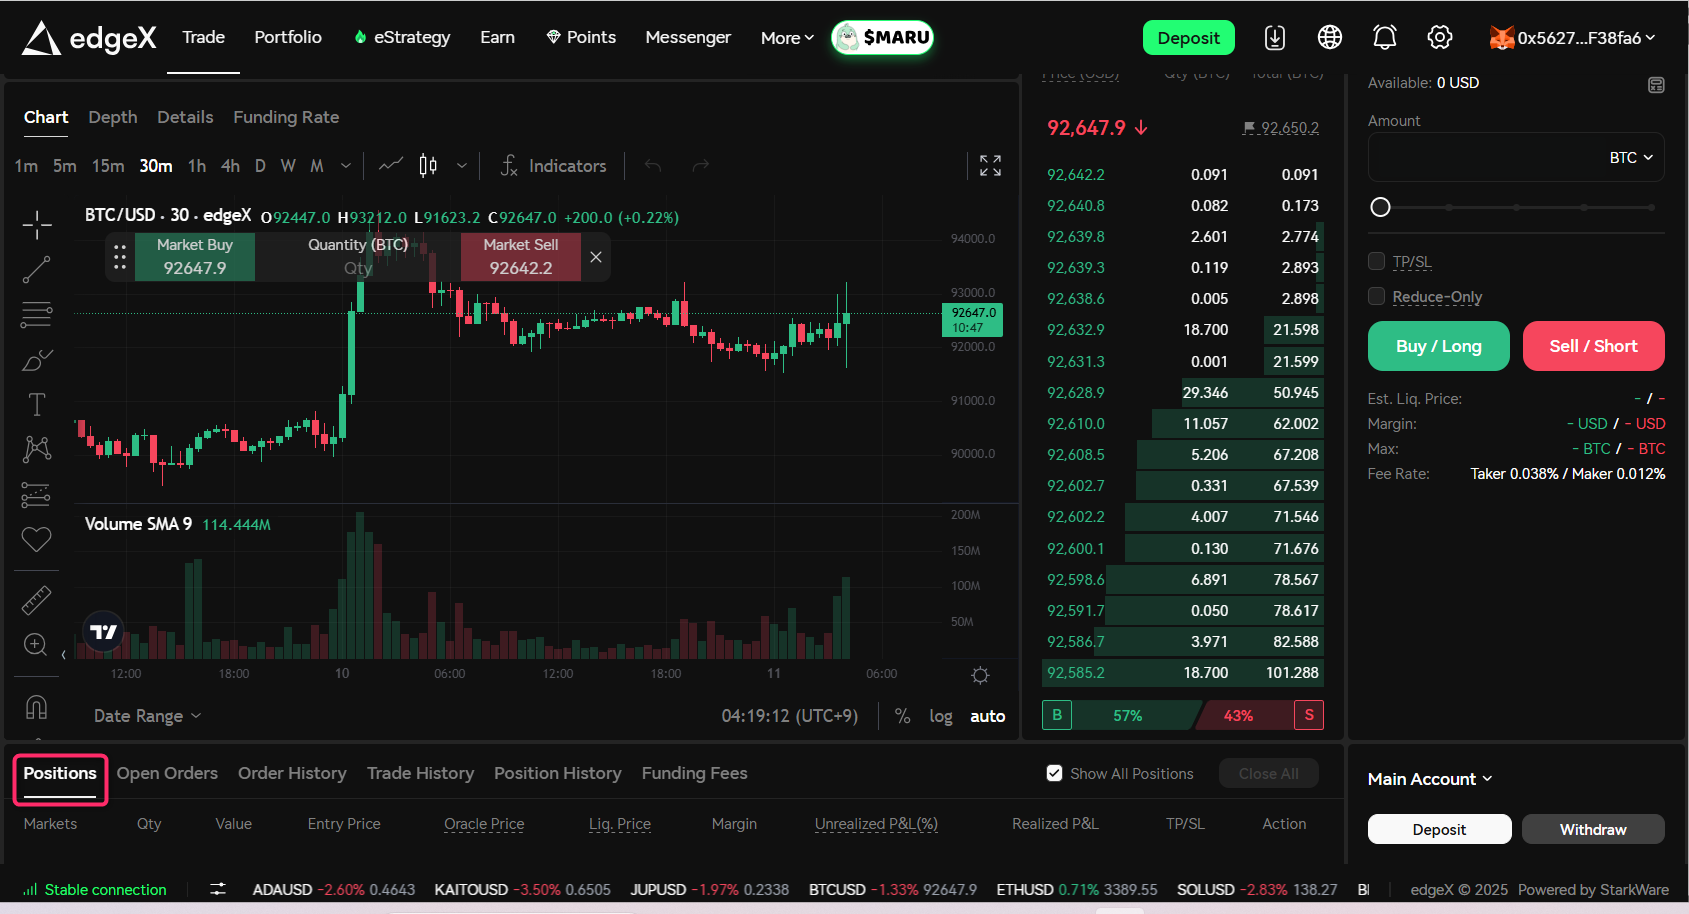The image size is (1689, 914).
Task: Enable the TP/SL checkbox
Action: tap(1377, 262)
